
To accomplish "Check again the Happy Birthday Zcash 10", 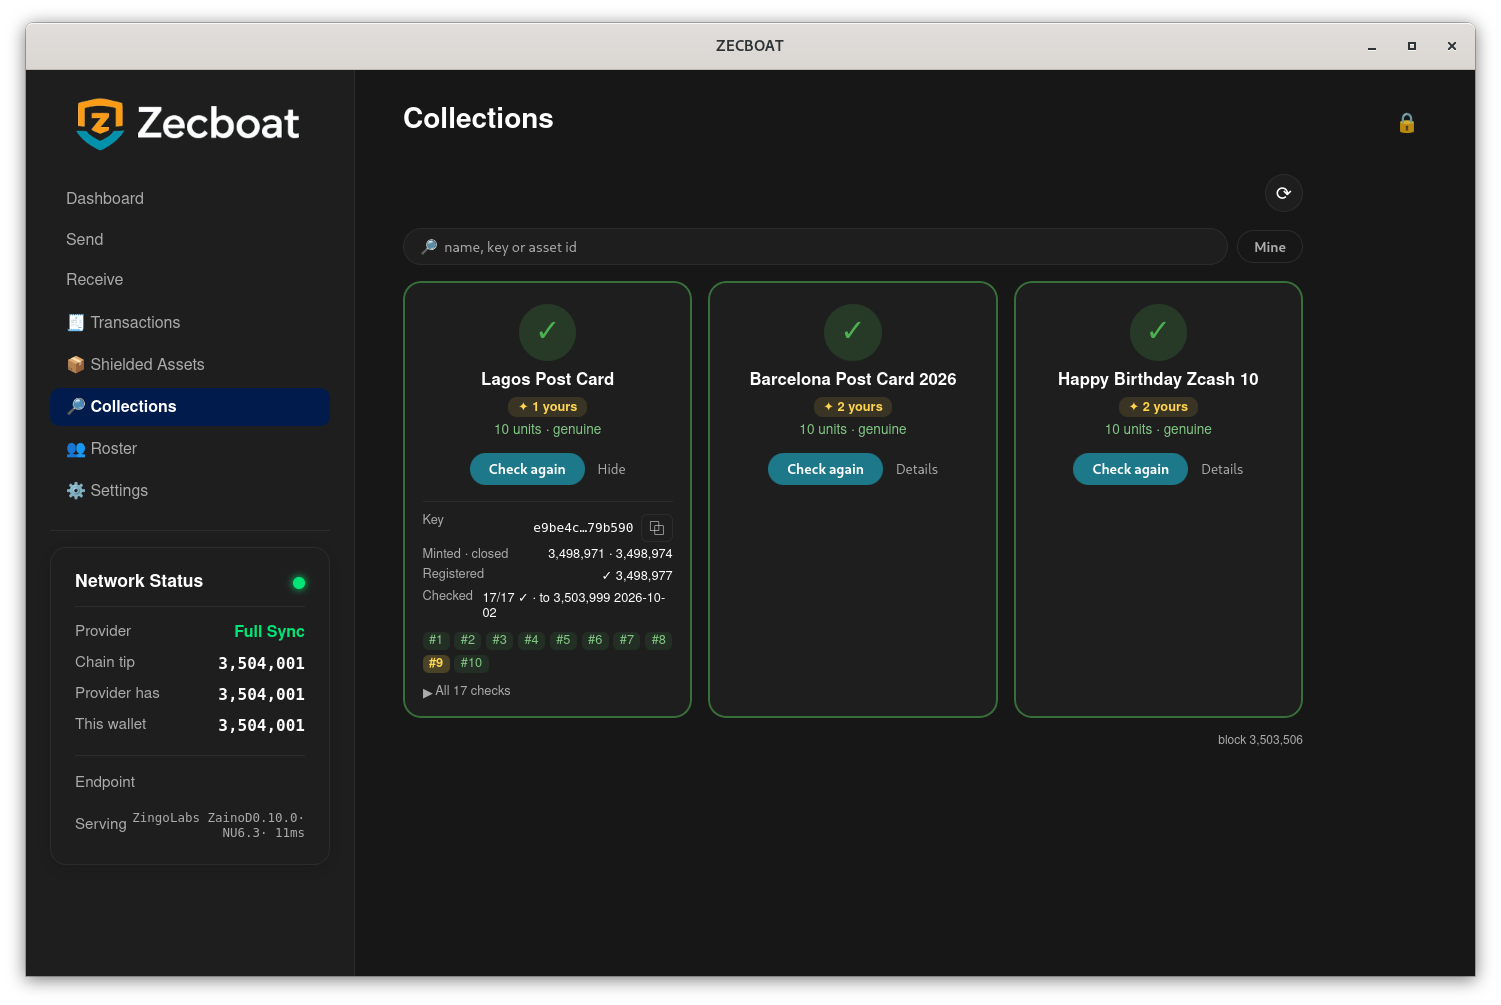I will (1130, 469).
